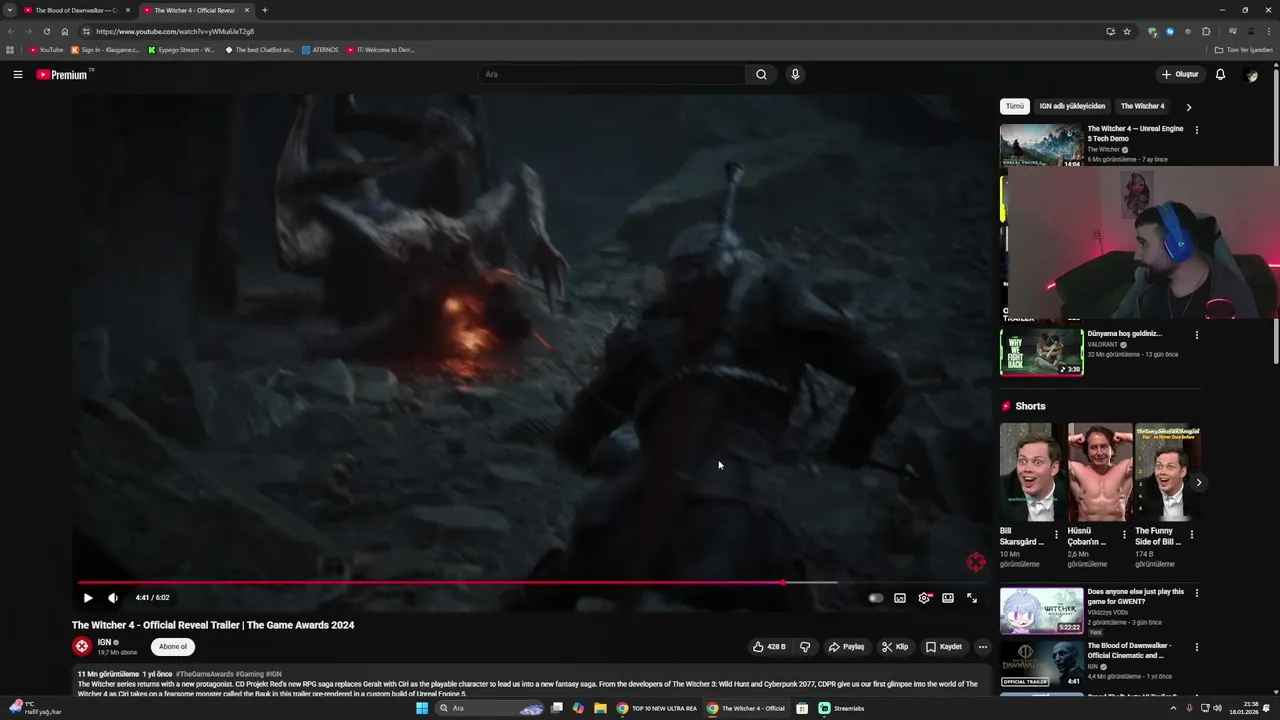
Task: Open Oluştur create button
Action: [x=1180, y=74]
